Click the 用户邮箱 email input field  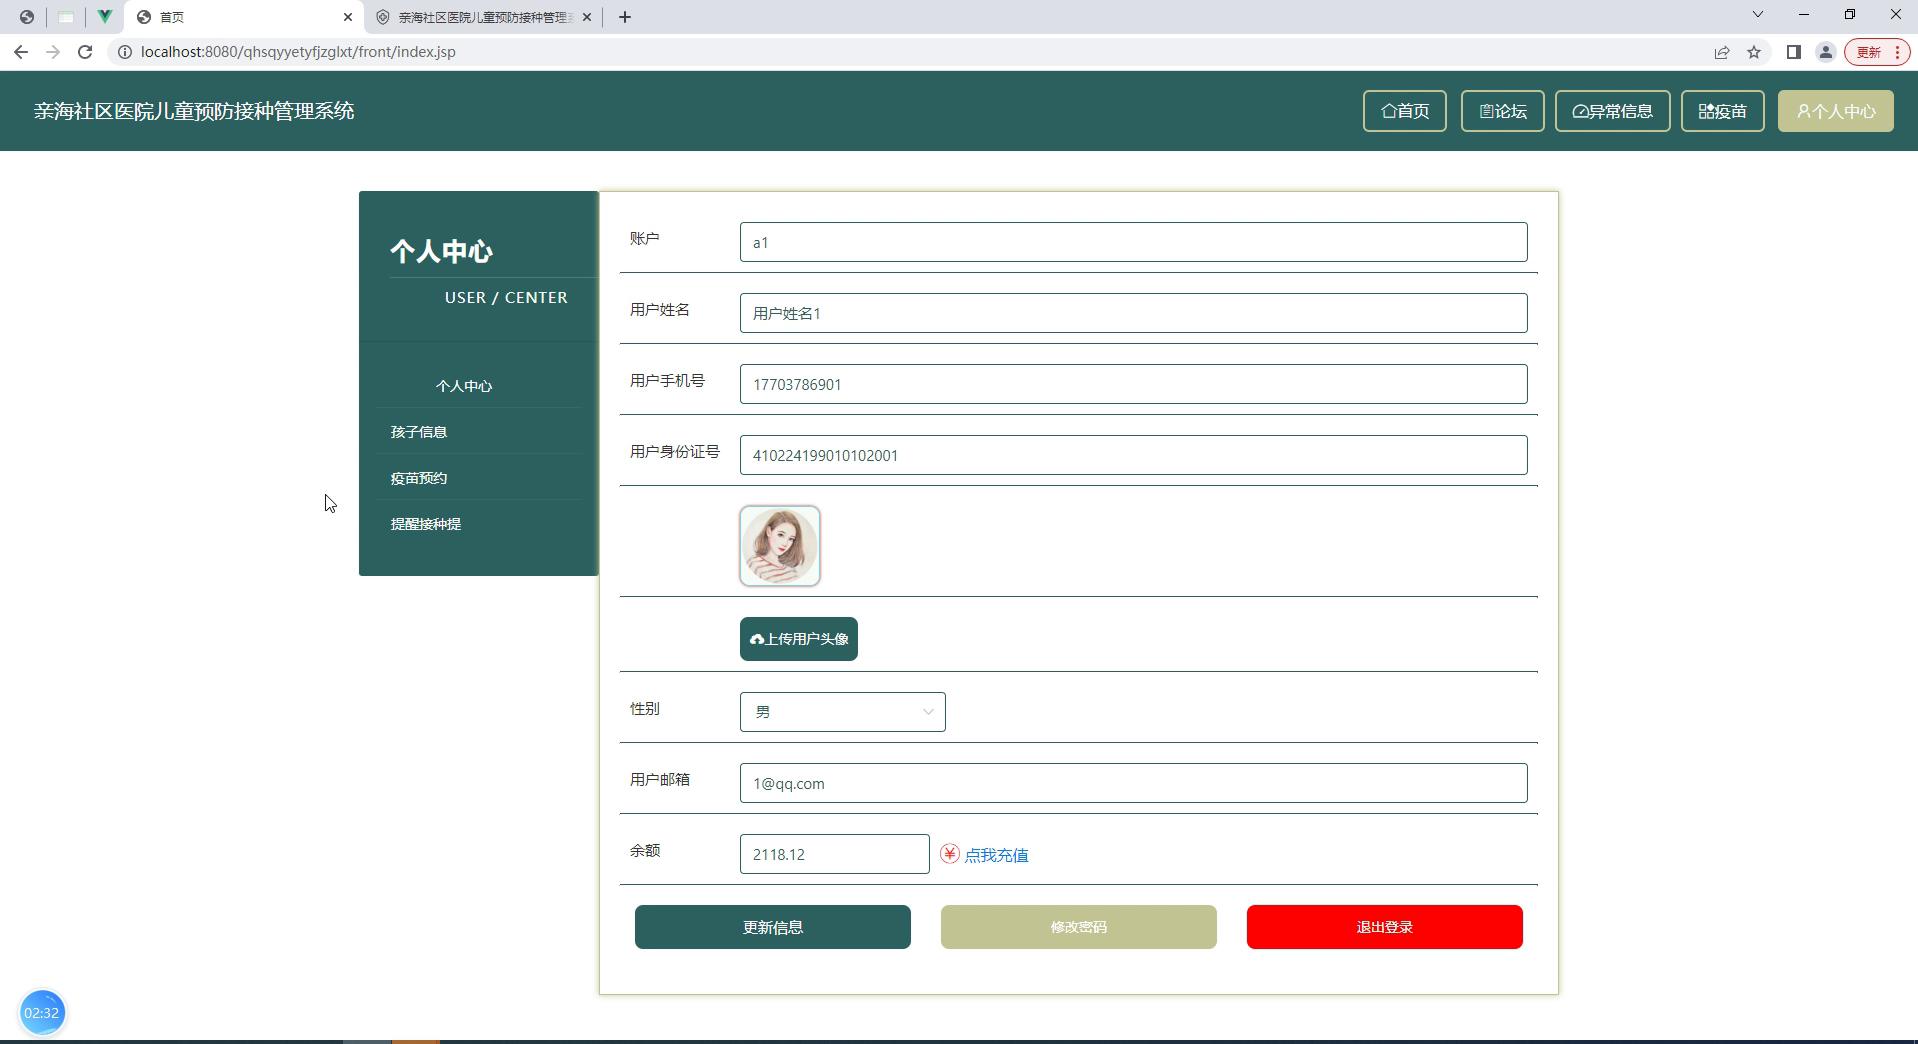[x=1134, y=783]
